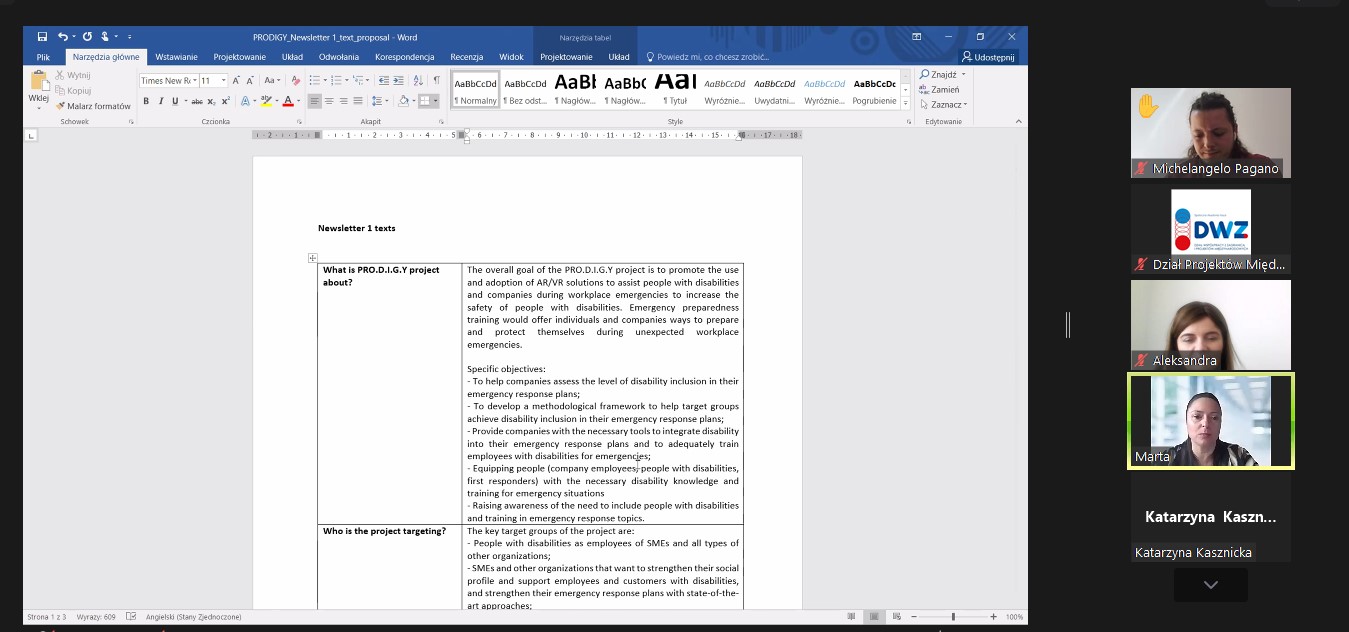Switch to web layout view in status bar

pyautogui.click(x=895, y=617)
